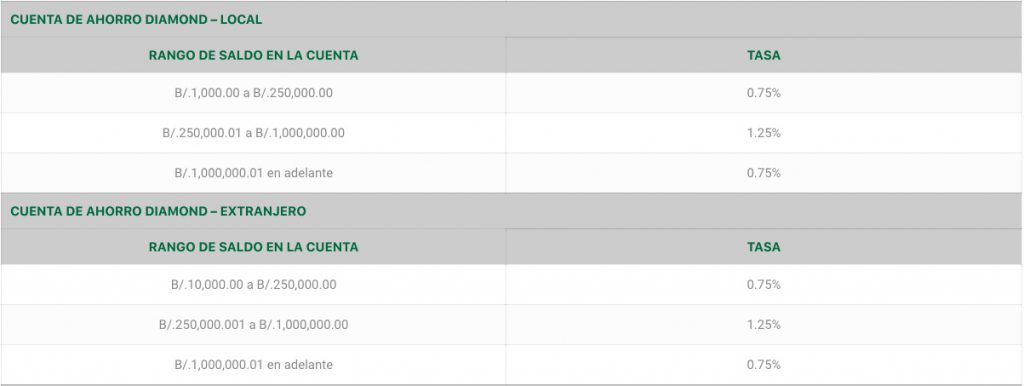Viewport: 1024px width, 386px height.
Task: Click 0.75% rate in last Local row
Action: 763,173
